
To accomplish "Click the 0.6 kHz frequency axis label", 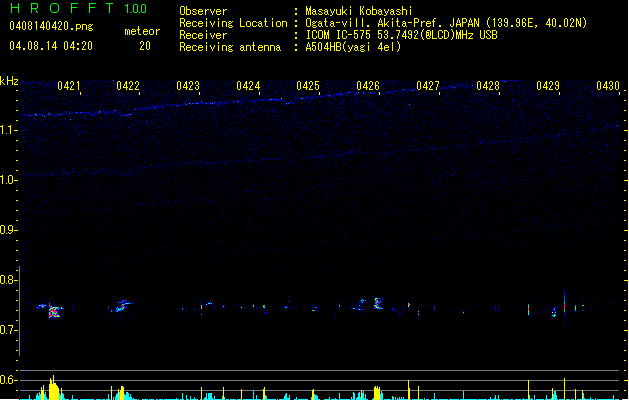I will tap(8, 380).
